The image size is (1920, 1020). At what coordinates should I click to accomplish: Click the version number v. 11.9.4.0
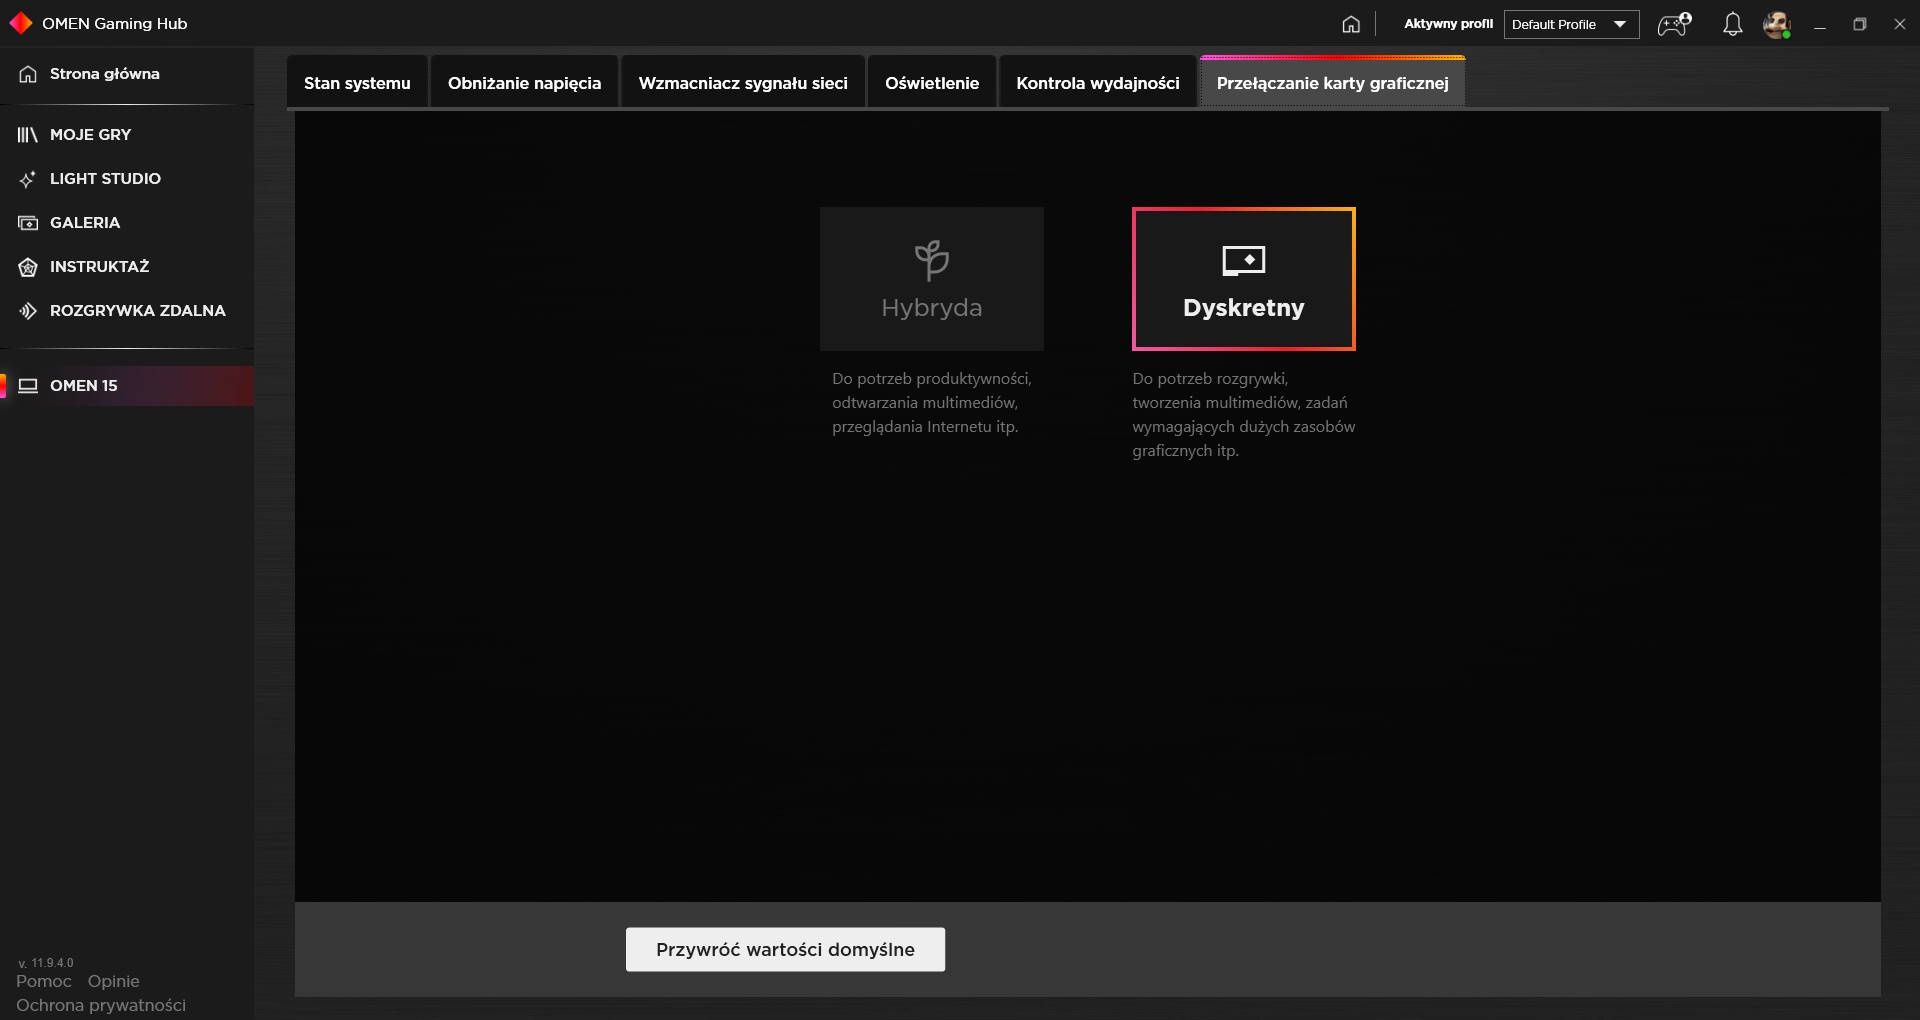tap(46, 963)
